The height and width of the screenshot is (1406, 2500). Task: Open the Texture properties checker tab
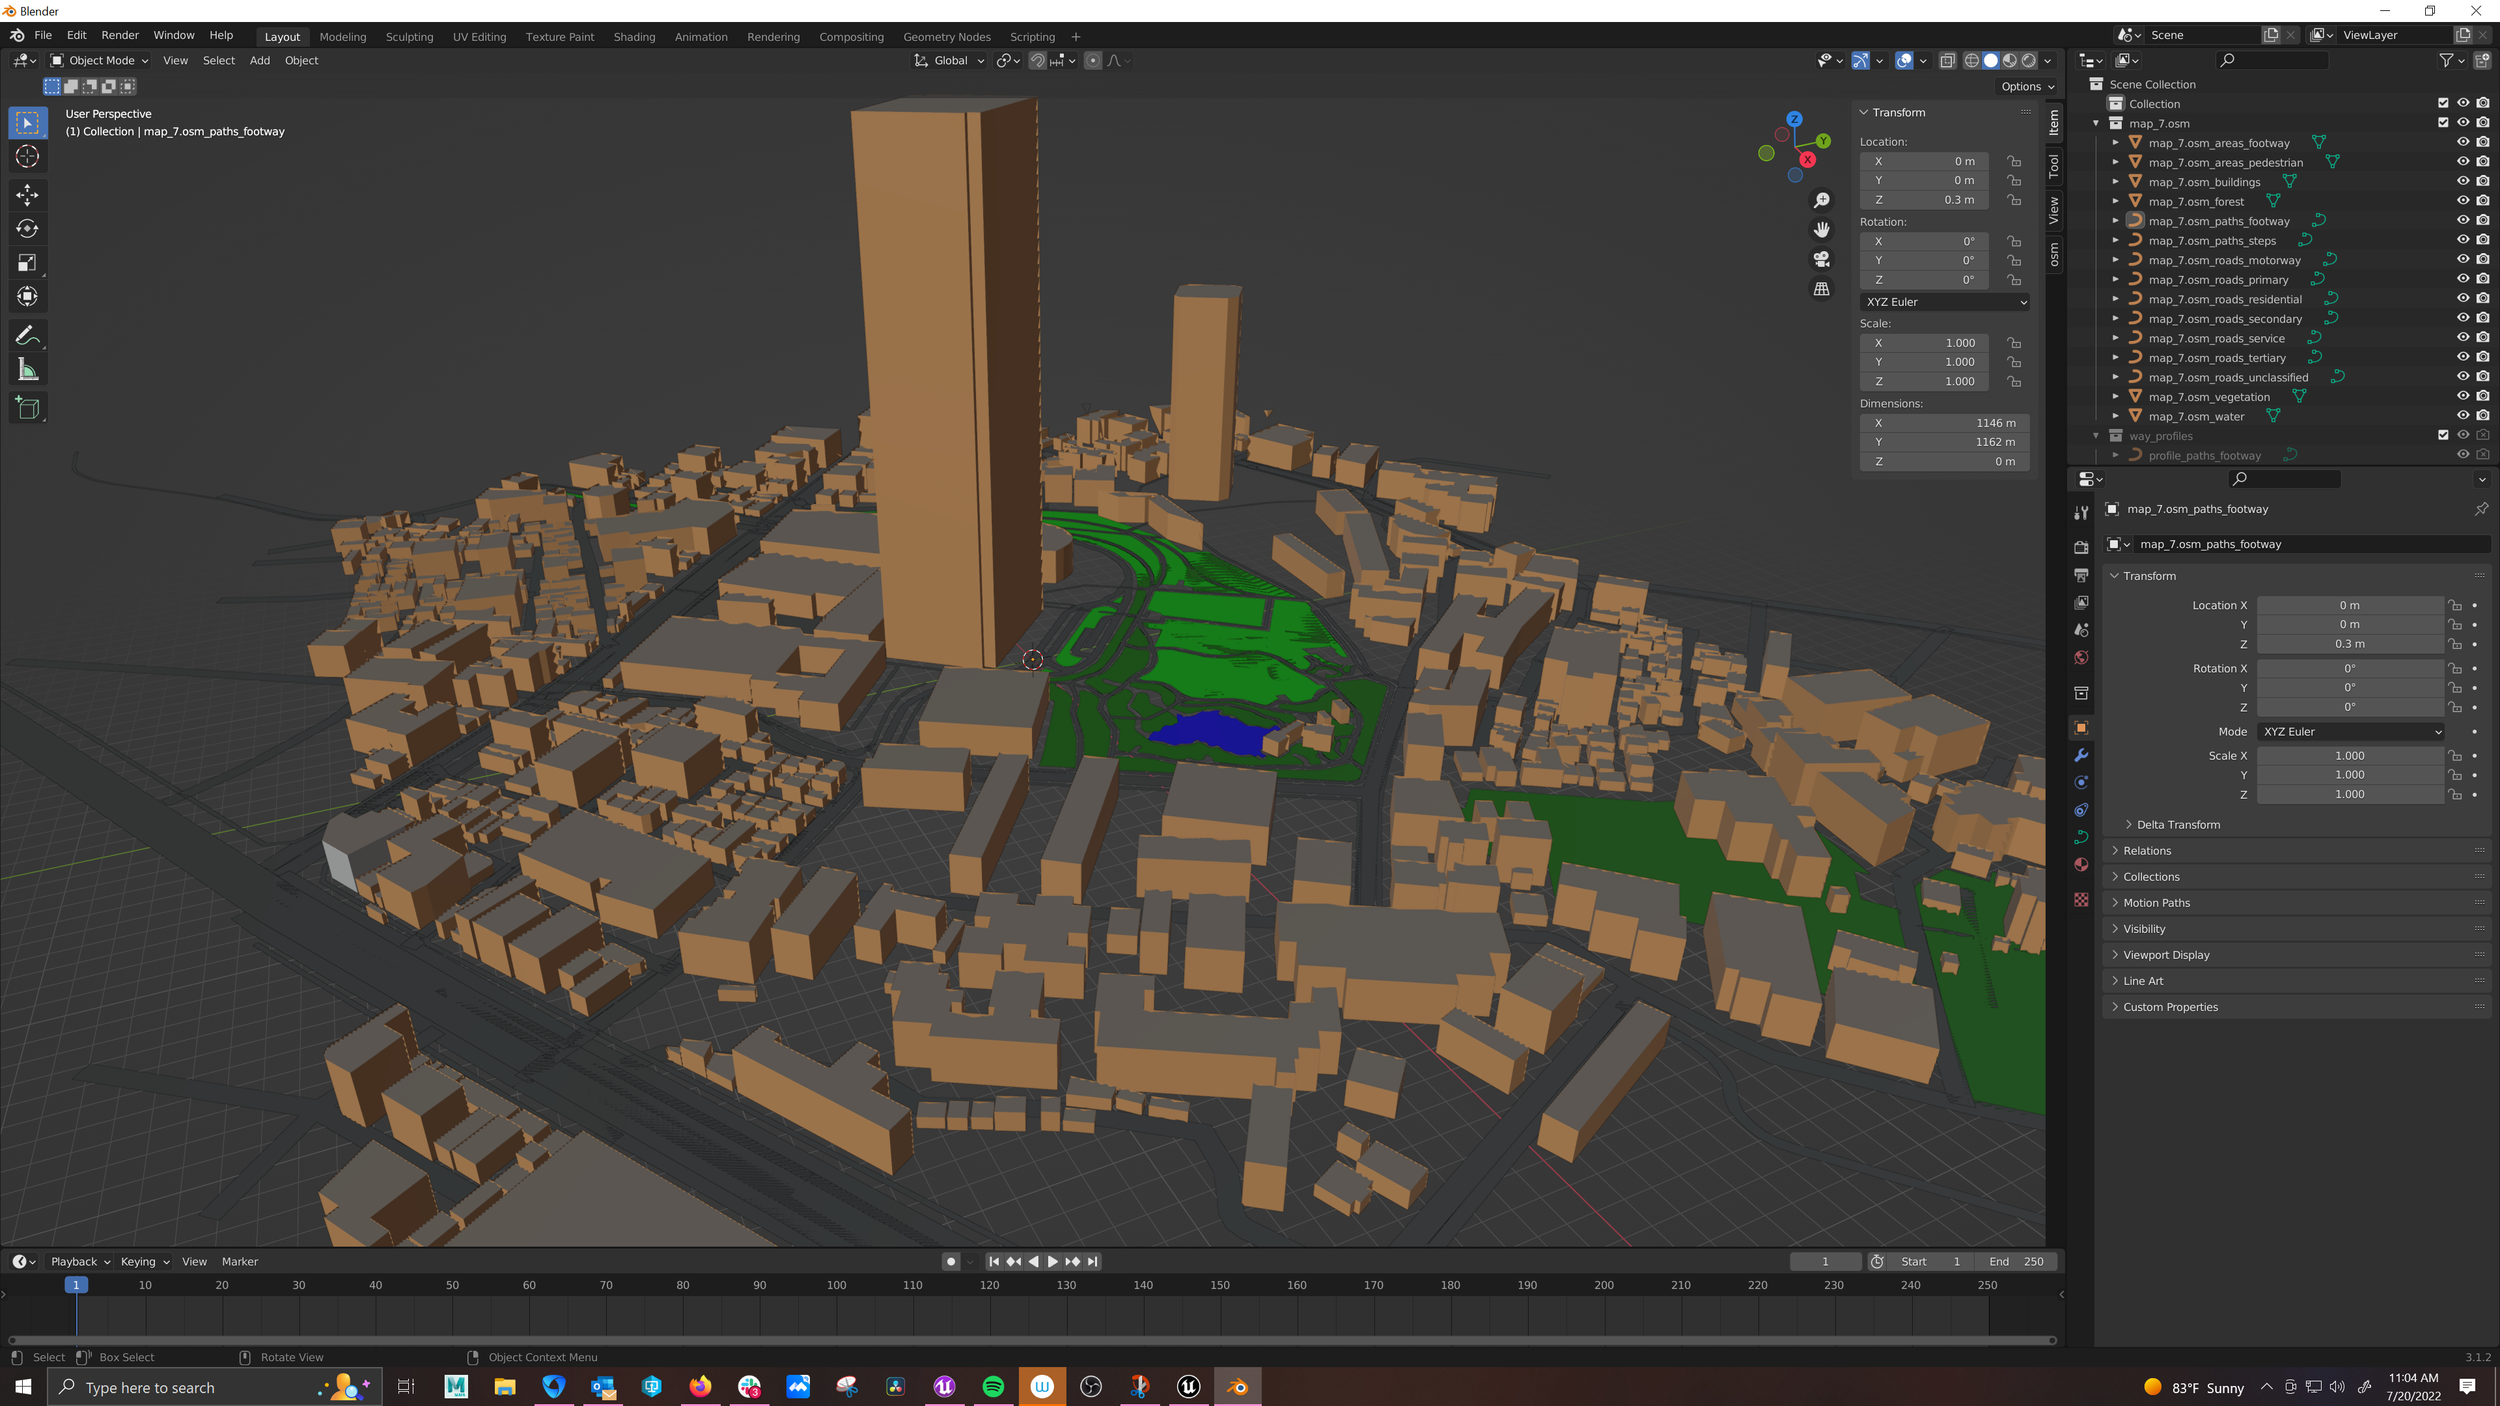pyautogui.click(x=2081, y=899)
